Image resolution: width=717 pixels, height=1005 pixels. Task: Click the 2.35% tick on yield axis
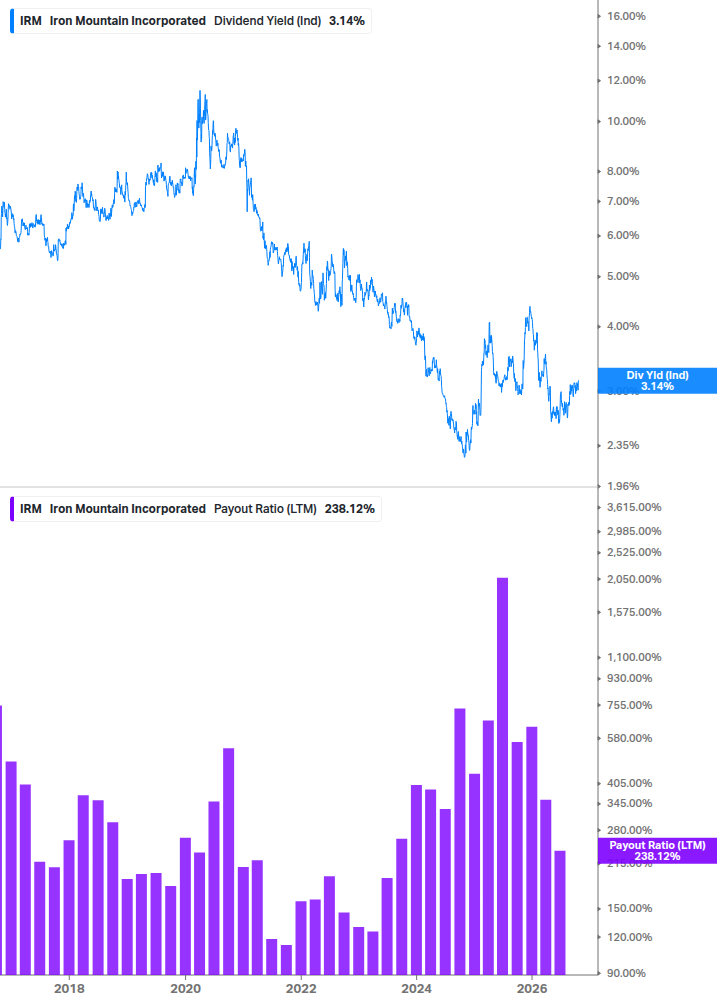[x=623, y=445]
